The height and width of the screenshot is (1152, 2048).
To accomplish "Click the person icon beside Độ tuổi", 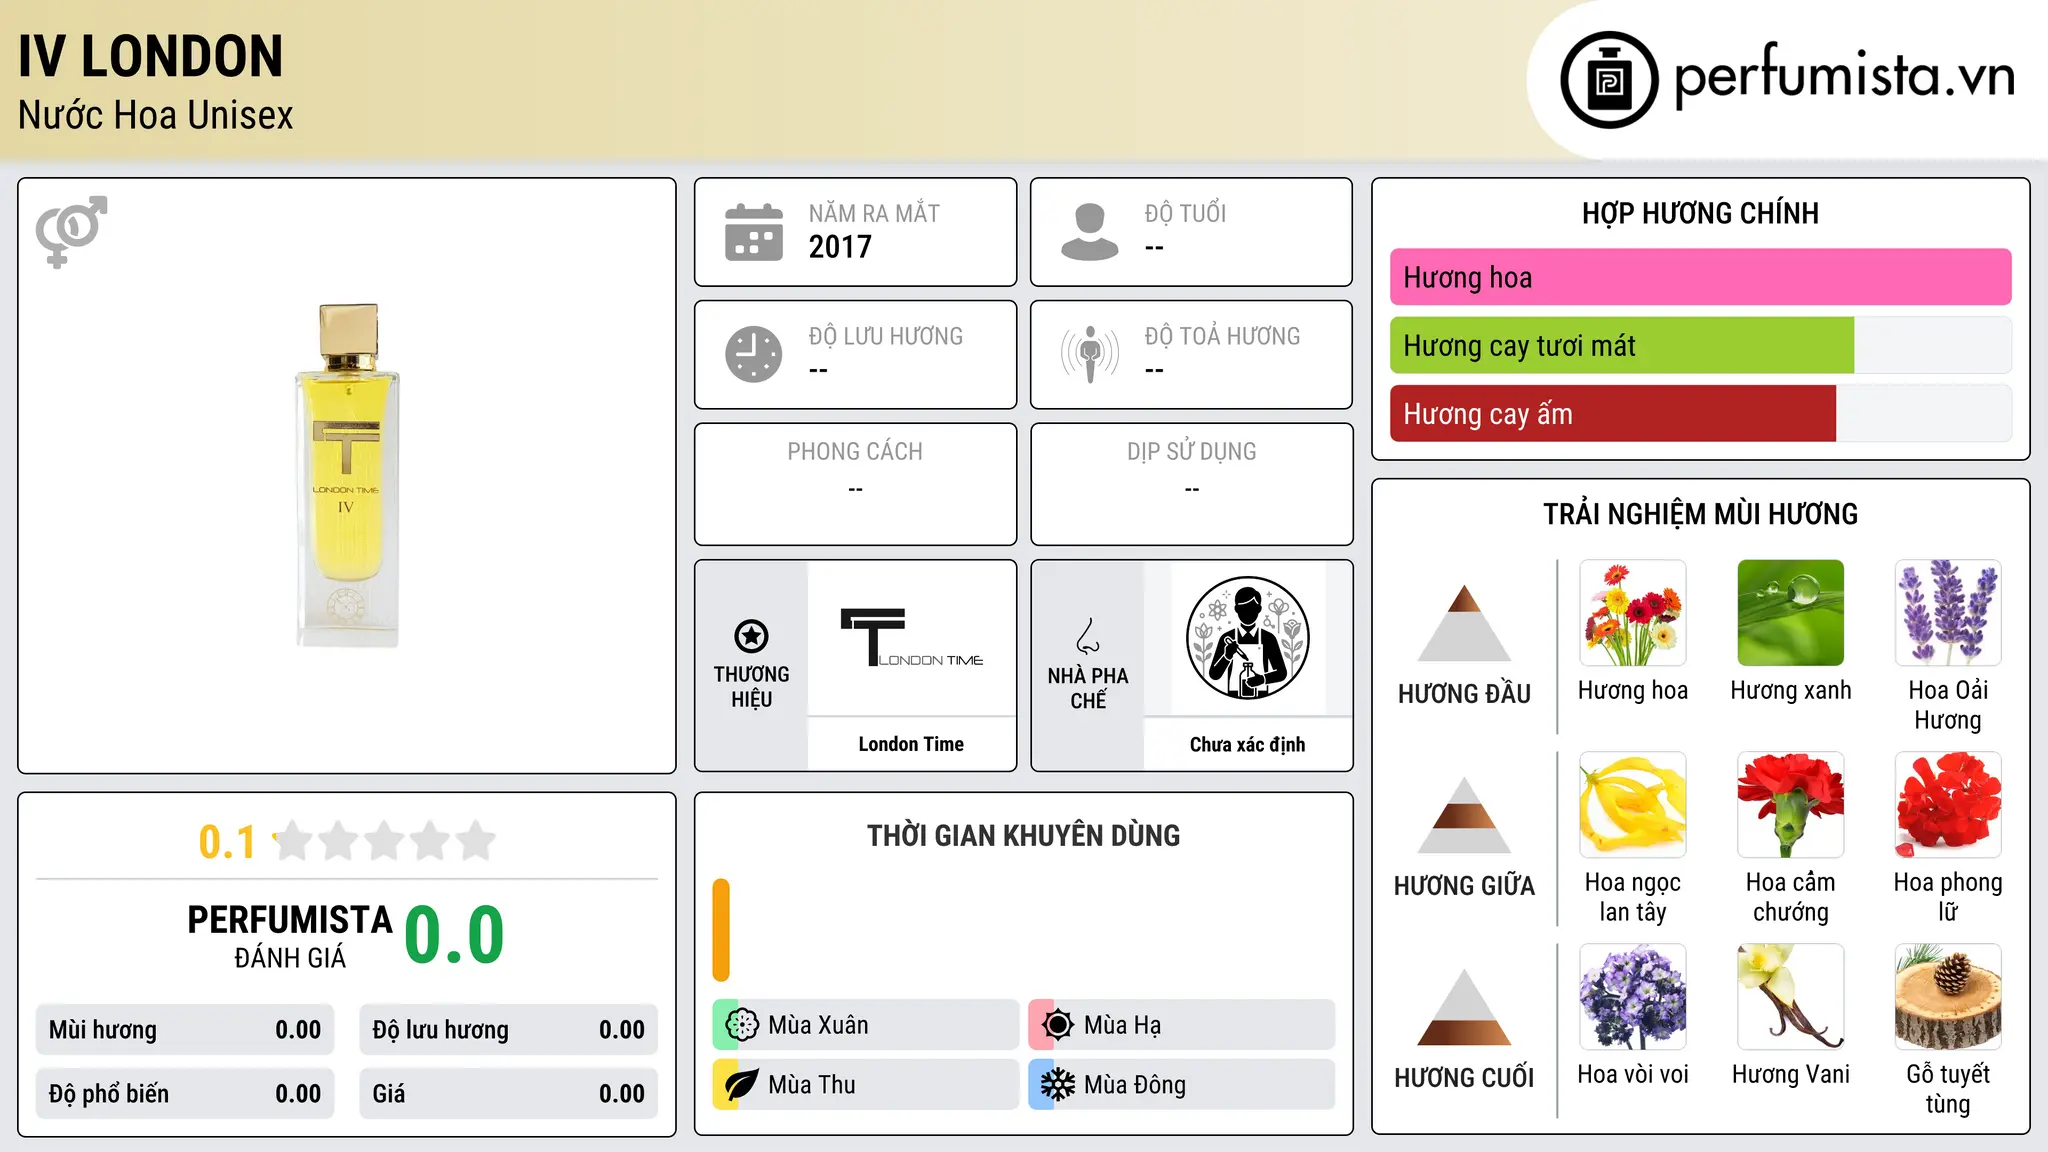I will 1089,232.
